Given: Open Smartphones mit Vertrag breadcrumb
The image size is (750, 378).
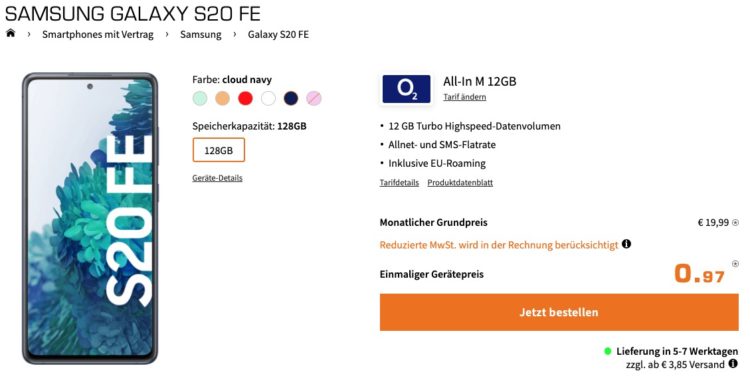Looking at the screenshot, I should [x=98, y=34].
